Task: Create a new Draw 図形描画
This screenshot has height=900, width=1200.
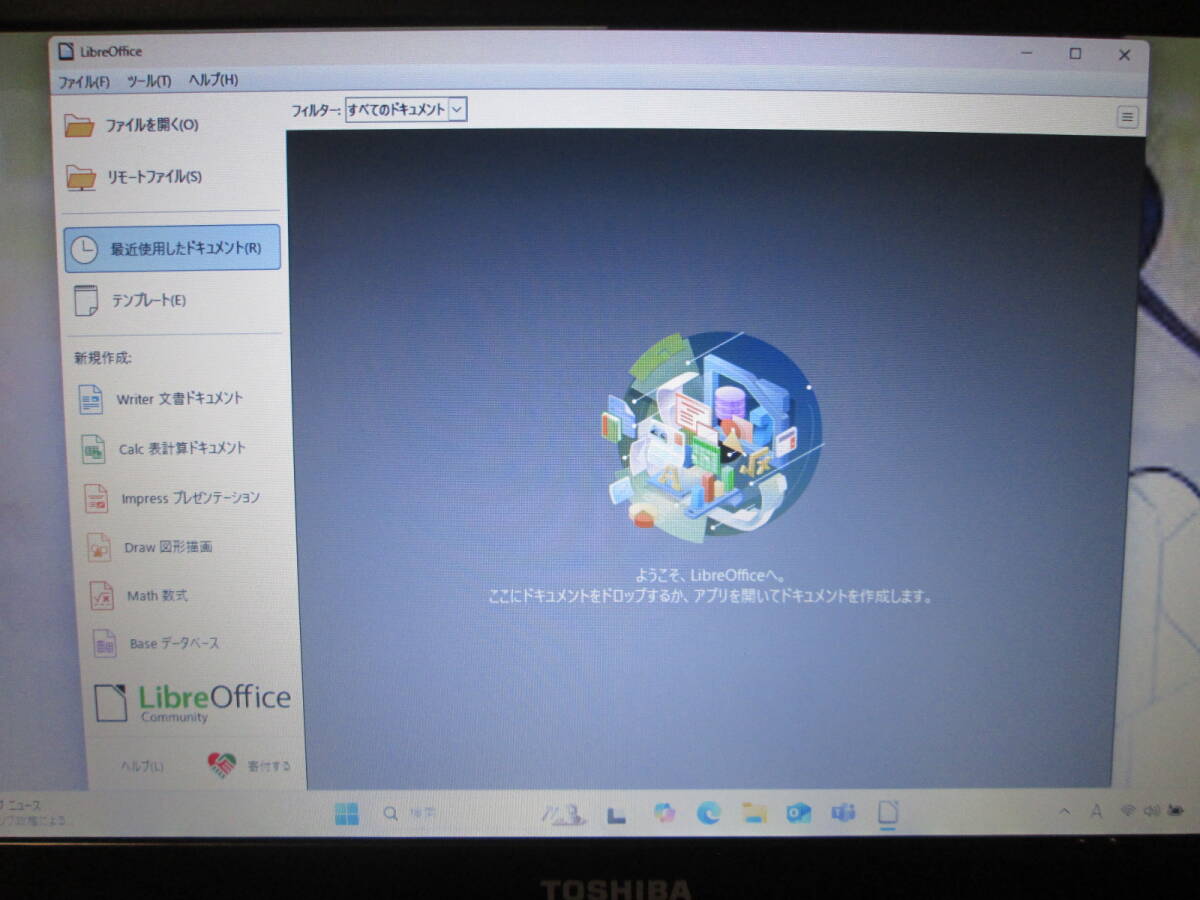Action: point(150,547)
